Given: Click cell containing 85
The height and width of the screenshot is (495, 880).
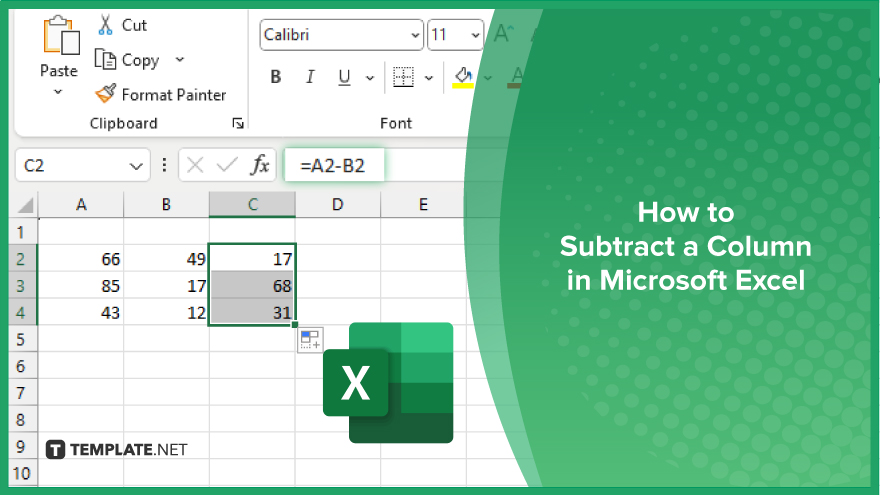Looking at the screenshot, I should coord(81,286).
